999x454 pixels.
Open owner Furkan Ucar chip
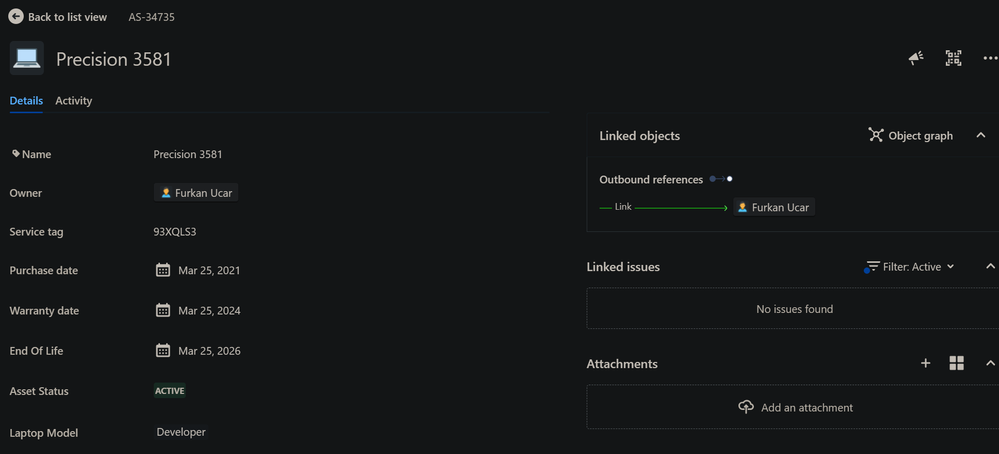click(196, 192)
